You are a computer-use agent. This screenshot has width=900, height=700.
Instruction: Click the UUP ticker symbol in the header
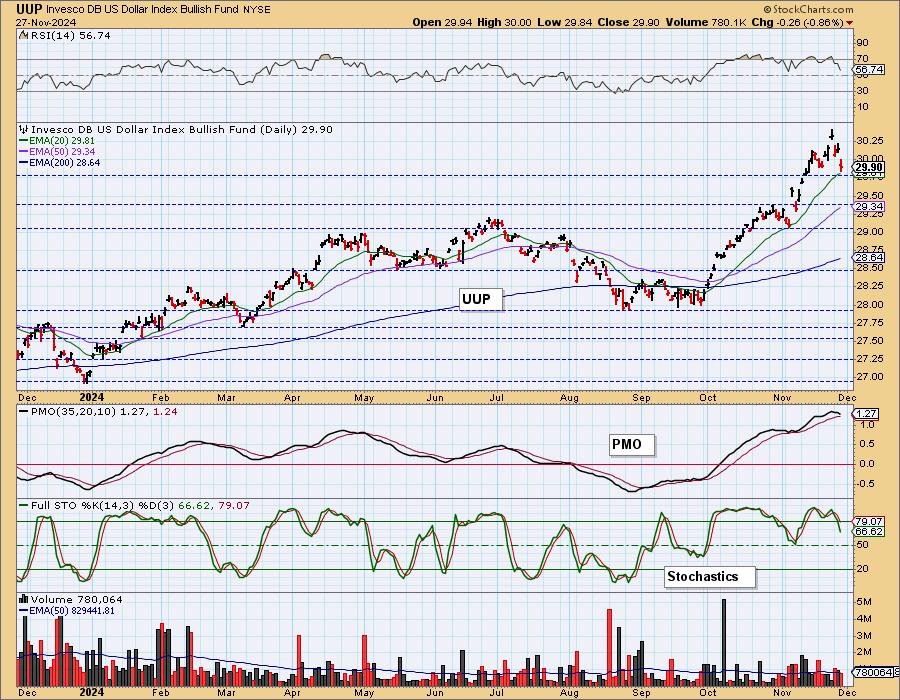click(29, 9)
